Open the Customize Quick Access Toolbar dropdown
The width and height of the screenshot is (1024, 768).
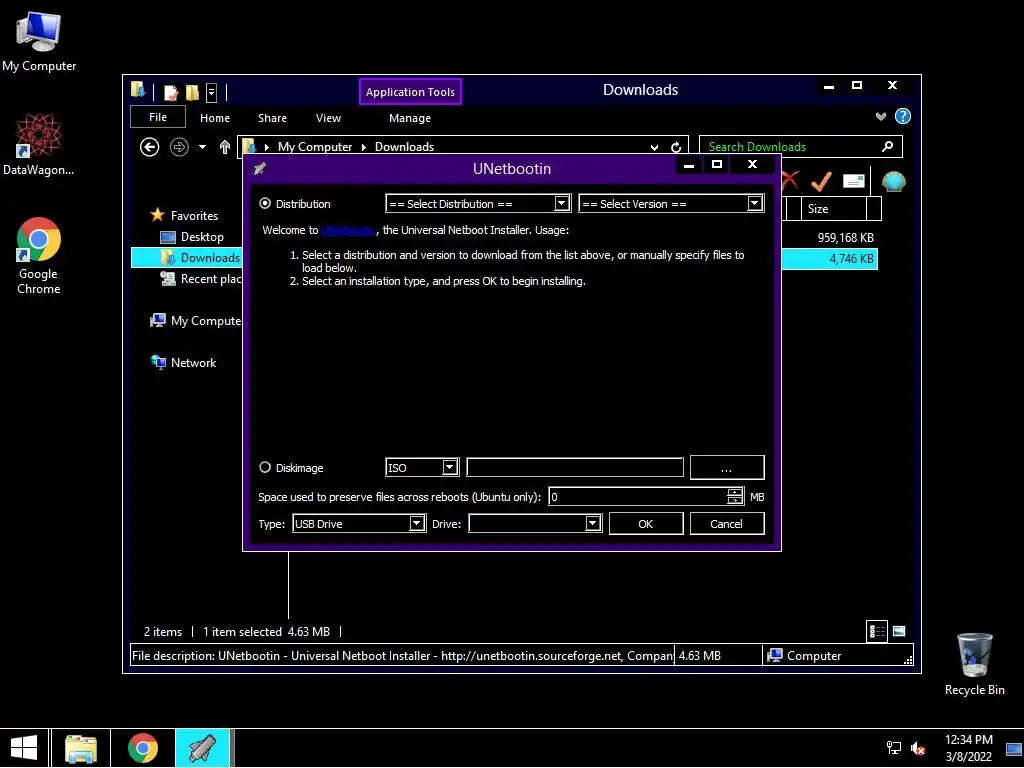click(x=212, y=93)
